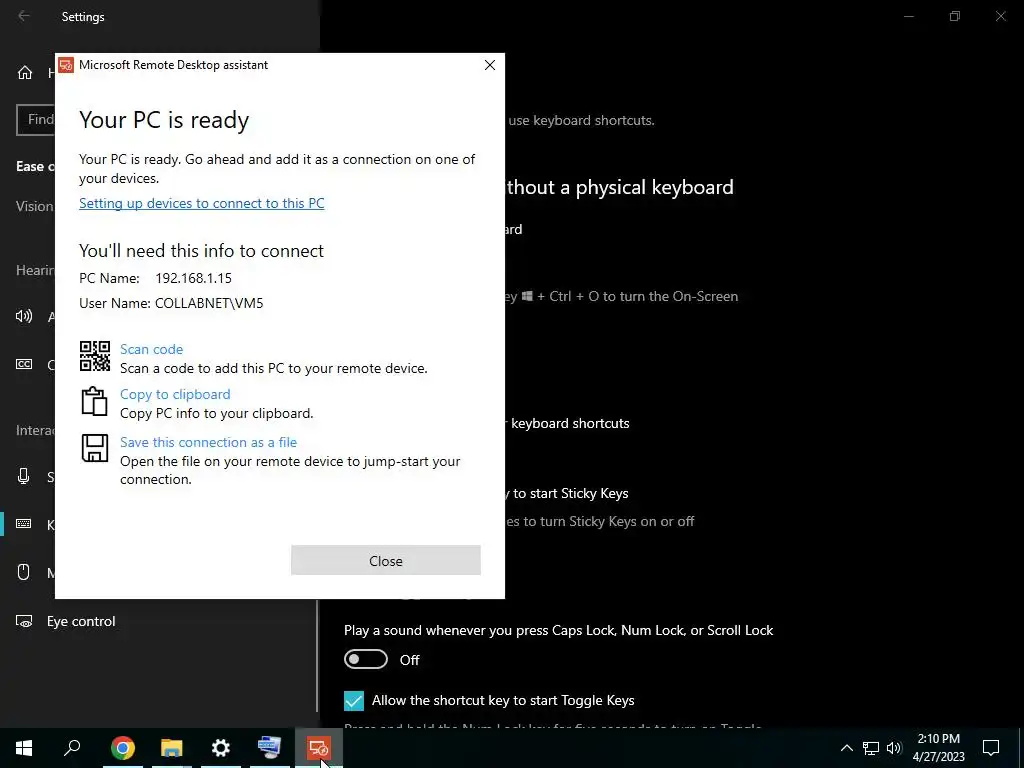Minimize the Settings window
1024x768 pixels.
[908, 16]
